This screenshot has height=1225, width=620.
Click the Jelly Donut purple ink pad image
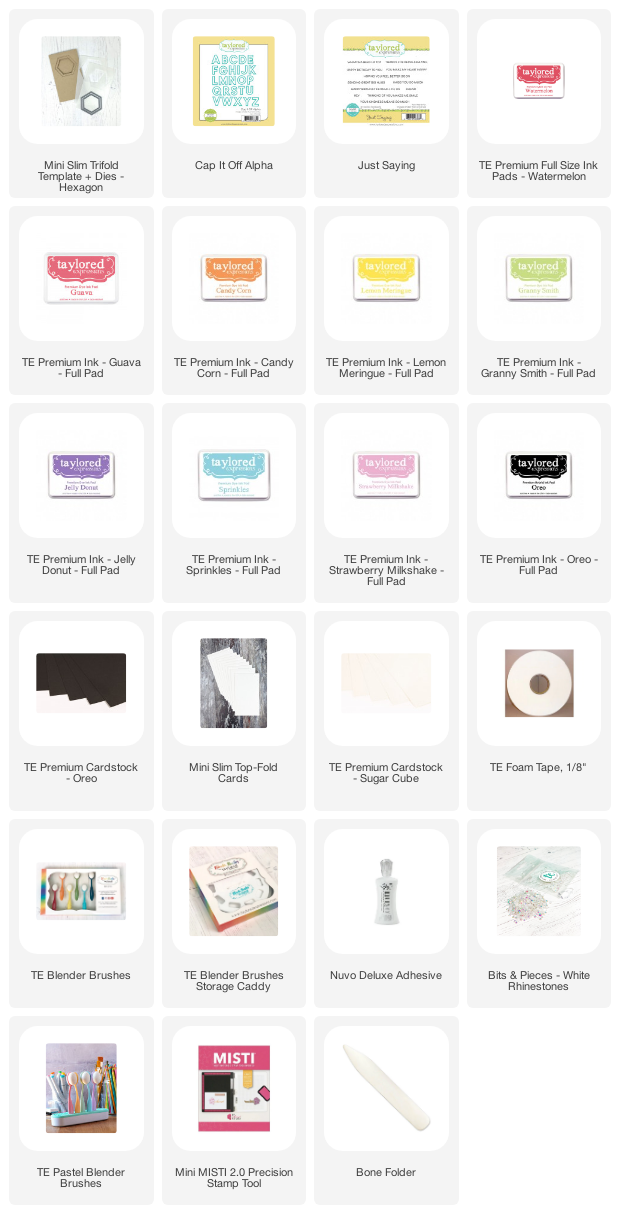[x=81, y=475]
